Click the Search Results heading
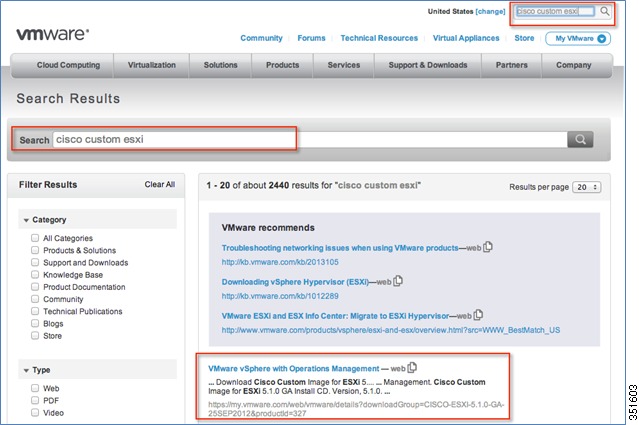This screenshot has height=425, width=639. [x=68, y=99]
